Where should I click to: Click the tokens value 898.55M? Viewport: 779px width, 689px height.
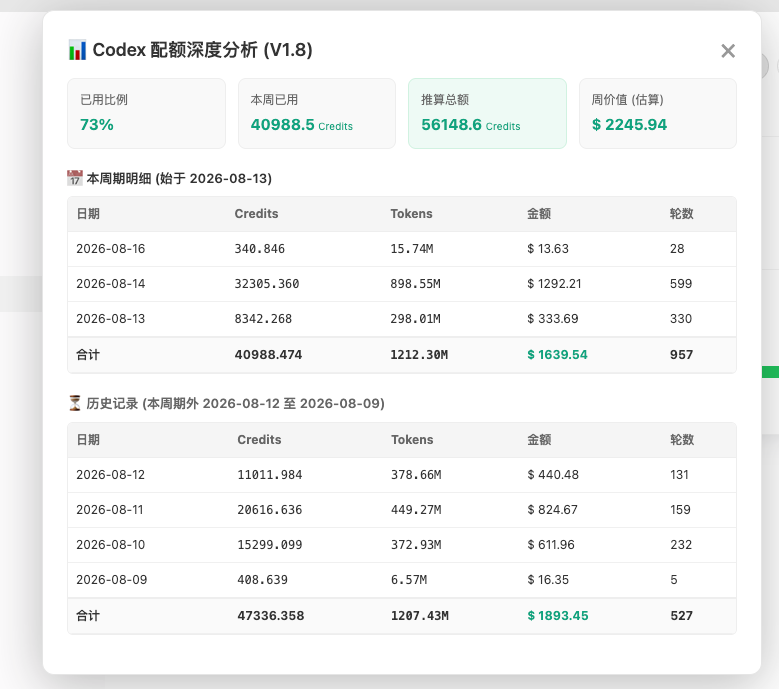point(415,284)
